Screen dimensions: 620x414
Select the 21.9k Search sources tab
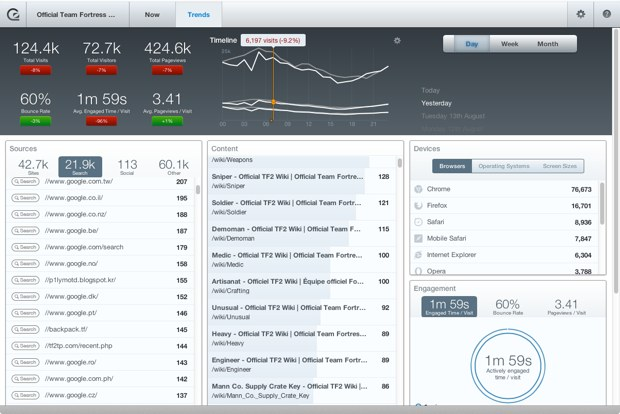coord(80,166)
